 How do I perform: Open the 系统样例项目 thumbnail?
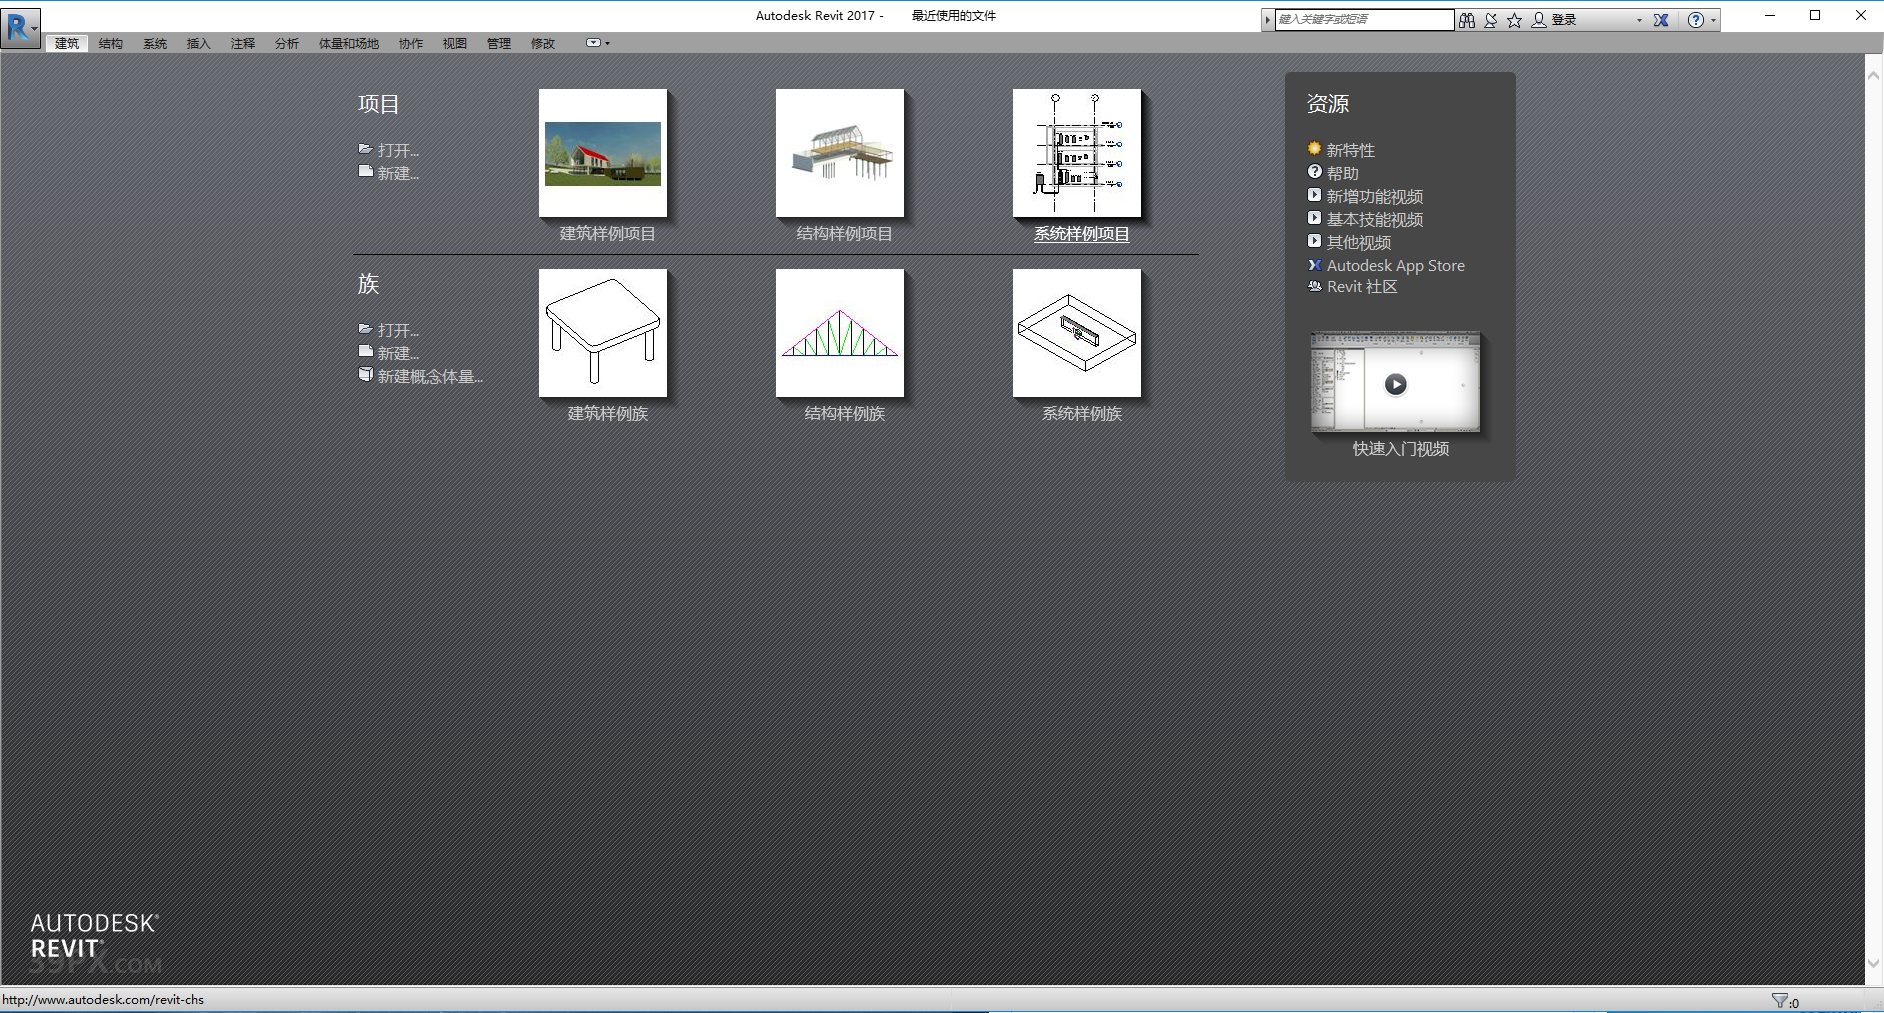click(1077, 153)
